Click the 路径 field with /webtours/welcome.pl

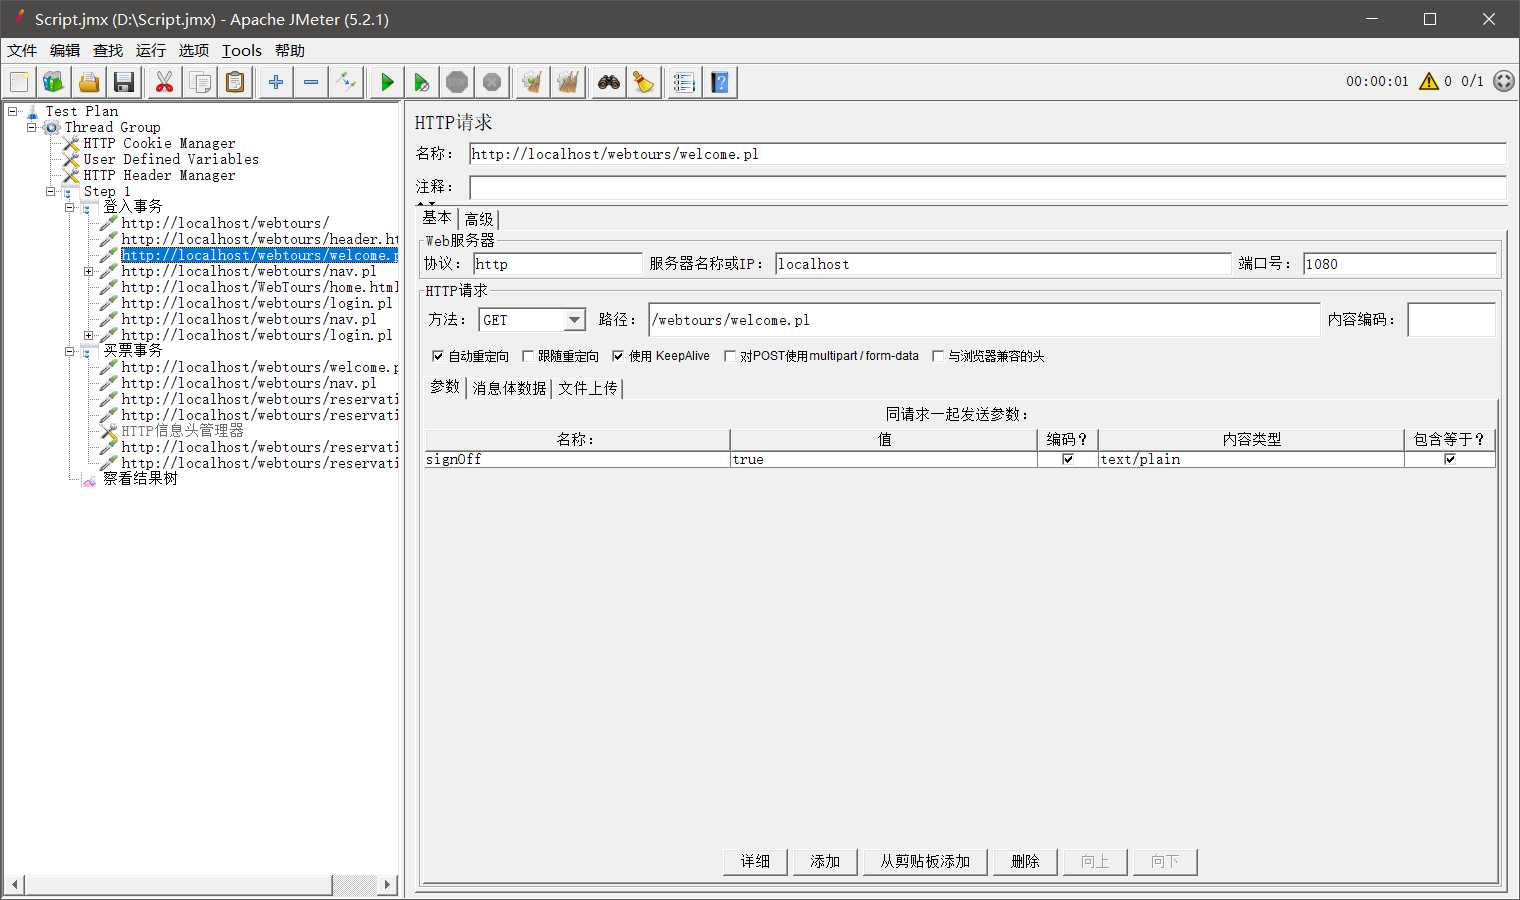click(x=984, y=320)
